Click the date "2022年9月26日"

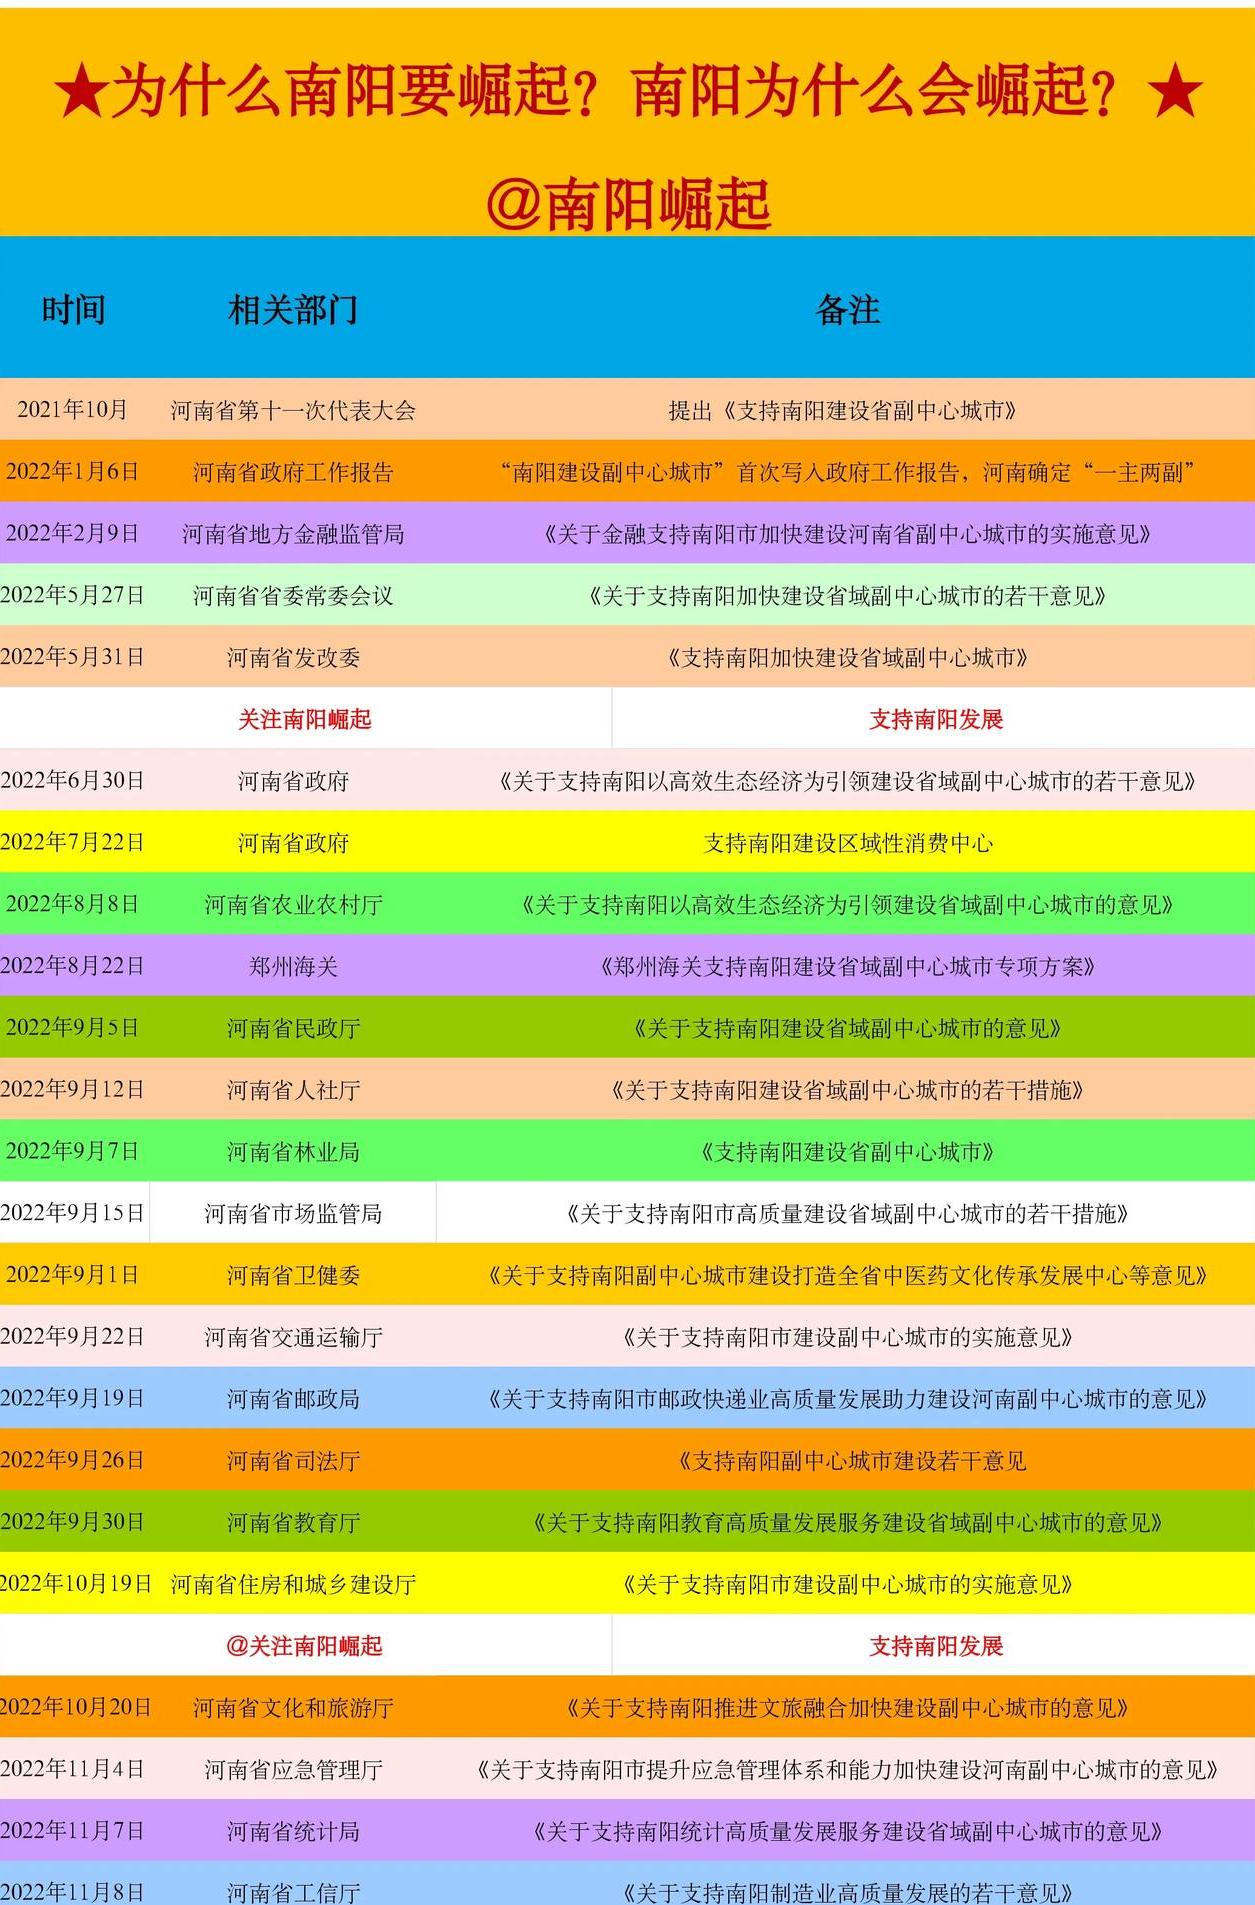73,1461
